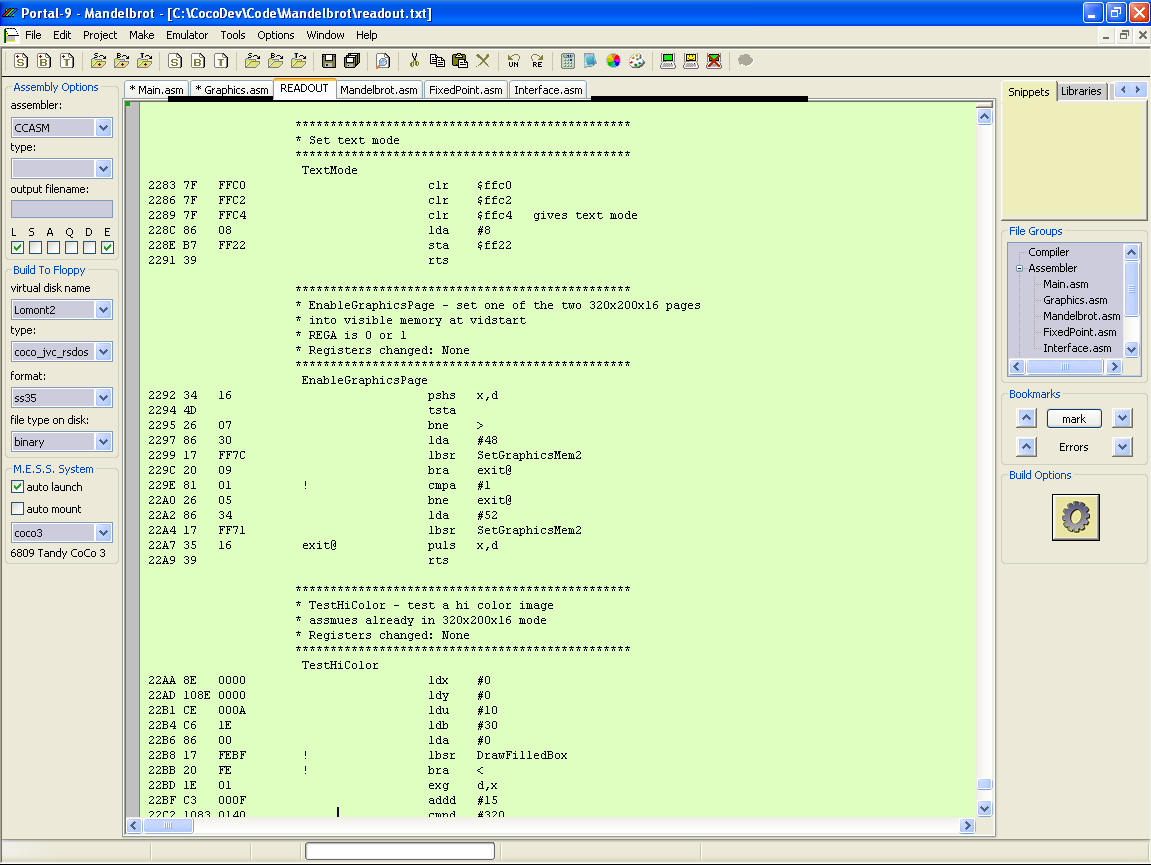Switch to the FixedPoint.asm tab

coord(465,90)
